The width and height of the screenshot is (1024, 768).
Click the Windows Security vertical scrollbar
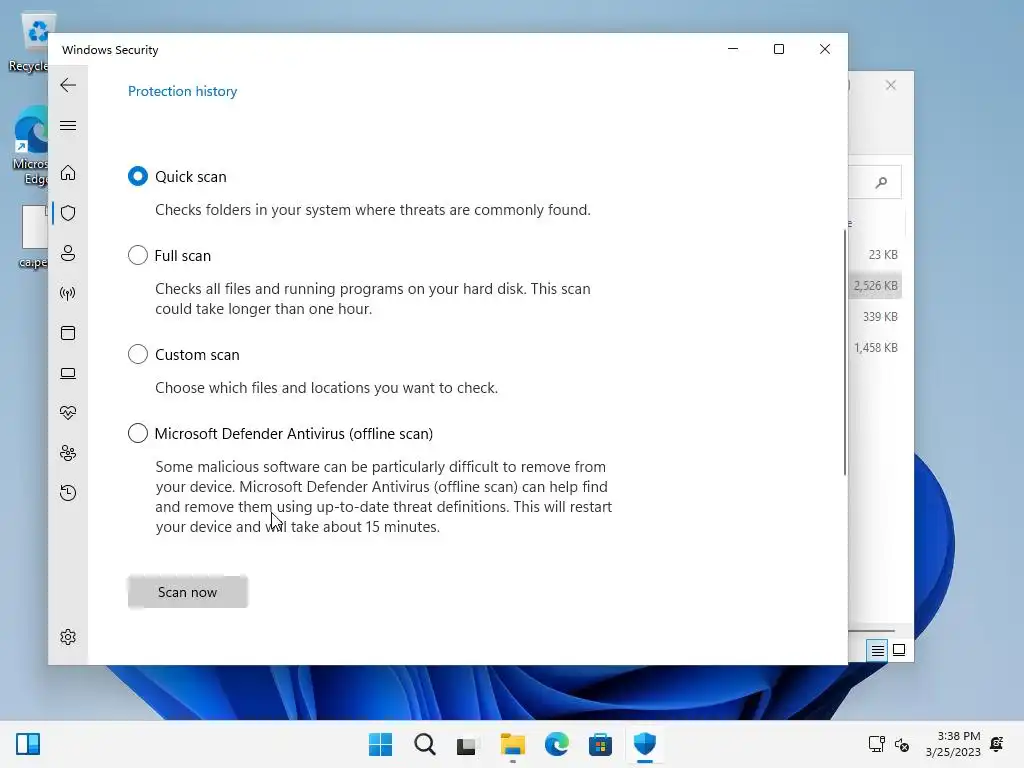(x=844, y=353)
